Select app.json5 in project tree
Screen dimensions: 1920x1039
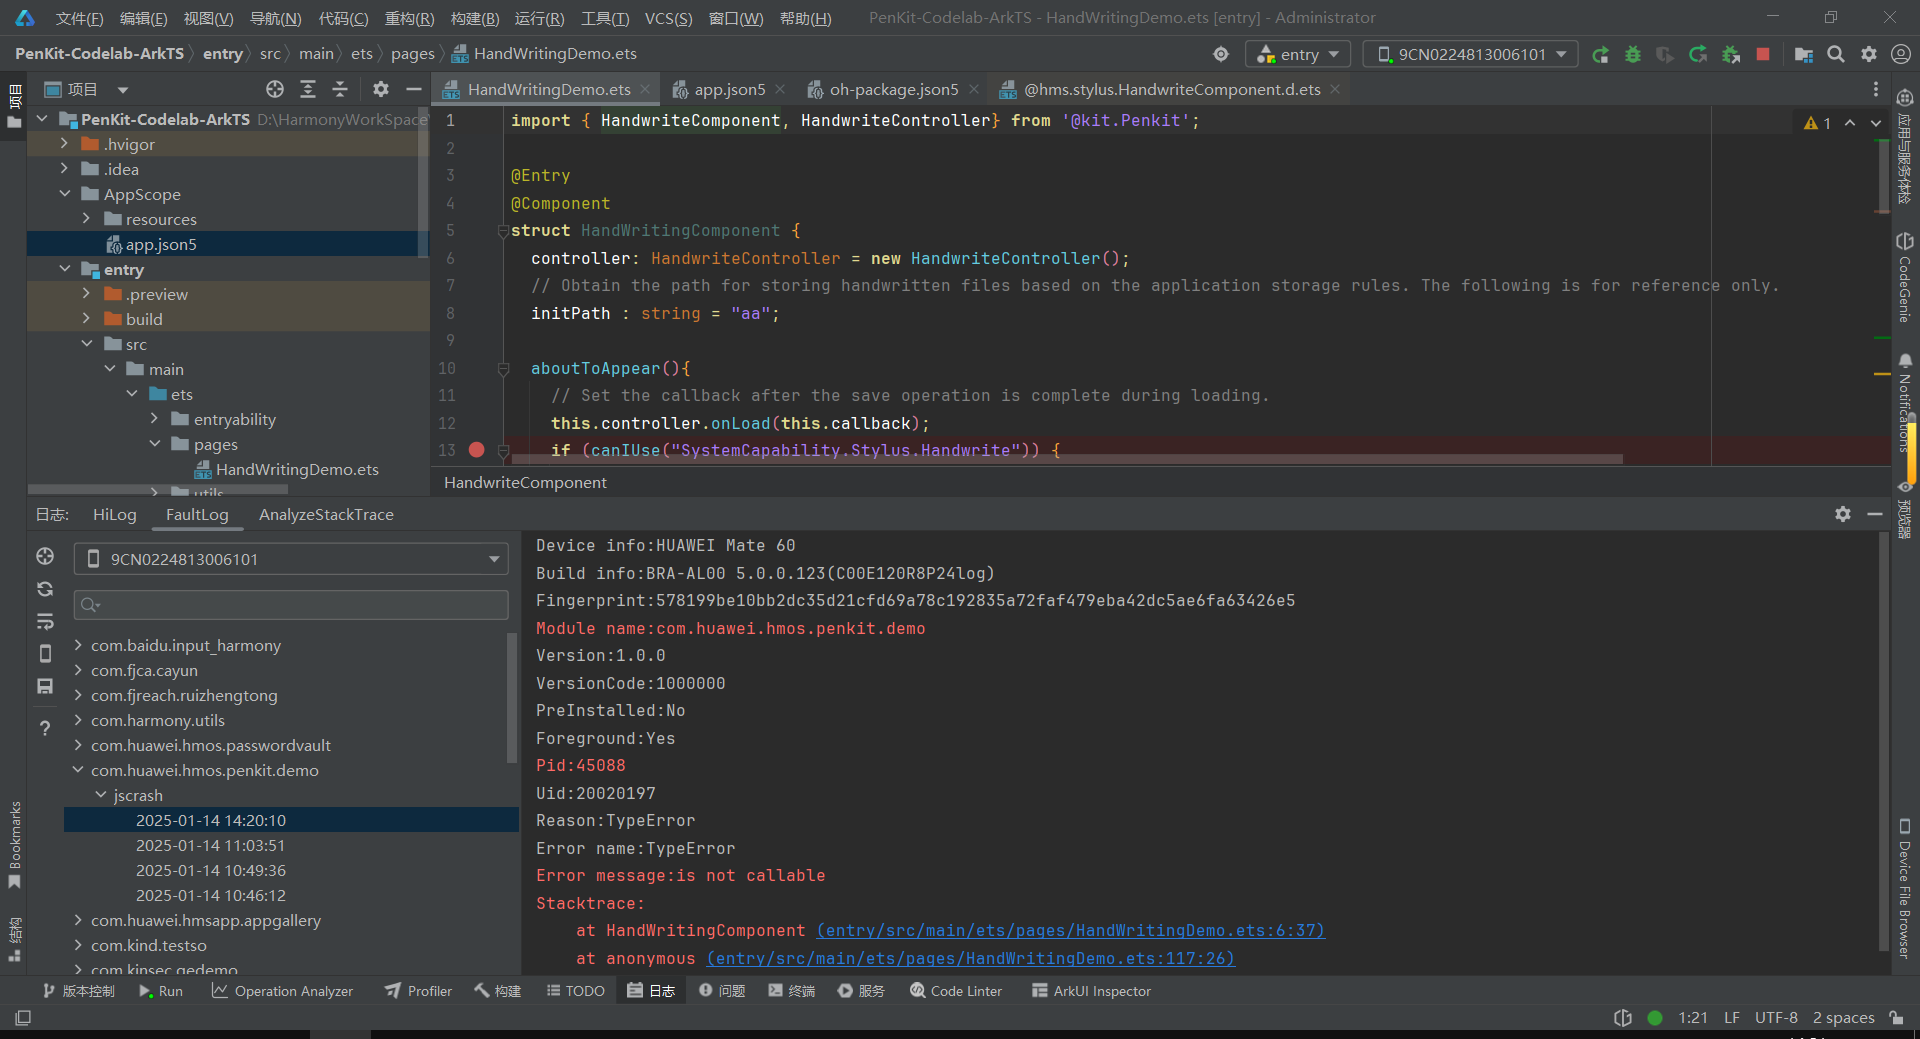tap(161, 244)
